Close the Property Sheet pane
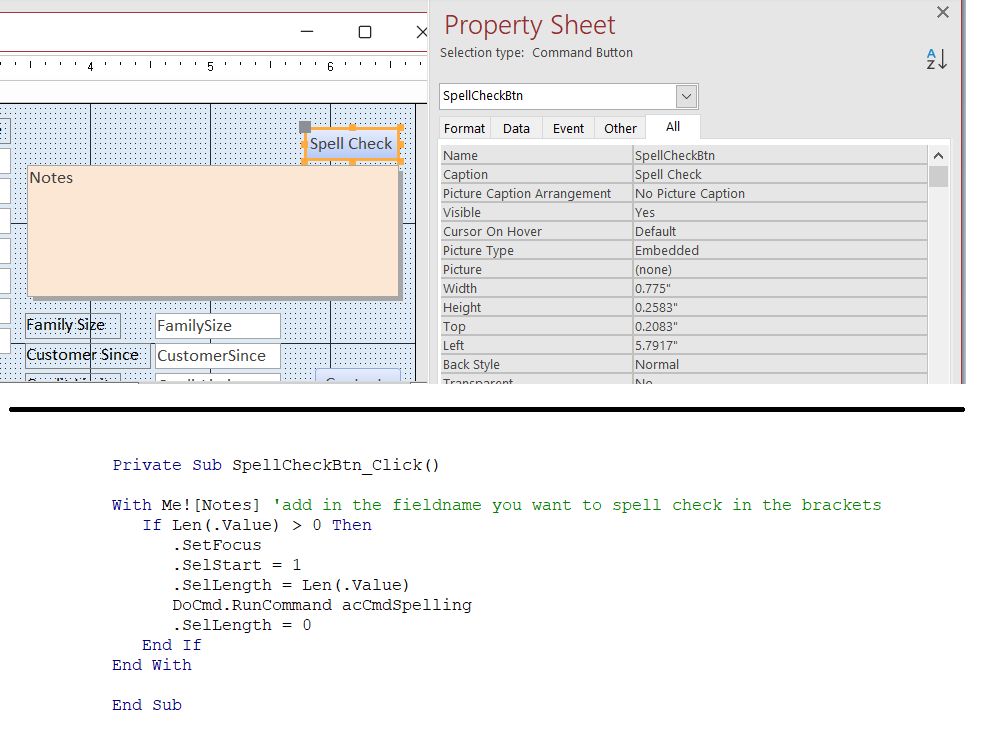The image size is (991, 732). pyautogui.click(x=941, y=12)
